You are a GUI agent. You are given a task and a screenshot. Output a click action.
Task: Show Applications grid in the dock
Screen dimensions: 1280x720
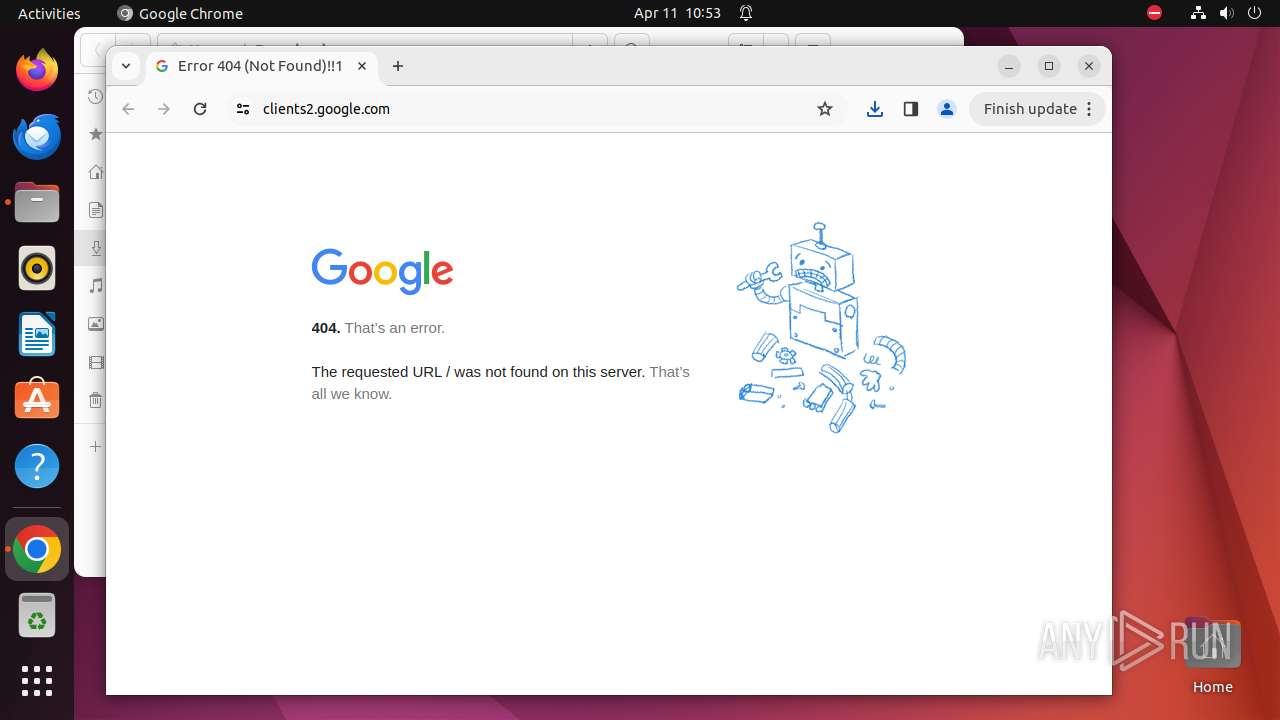coord(37,681)
